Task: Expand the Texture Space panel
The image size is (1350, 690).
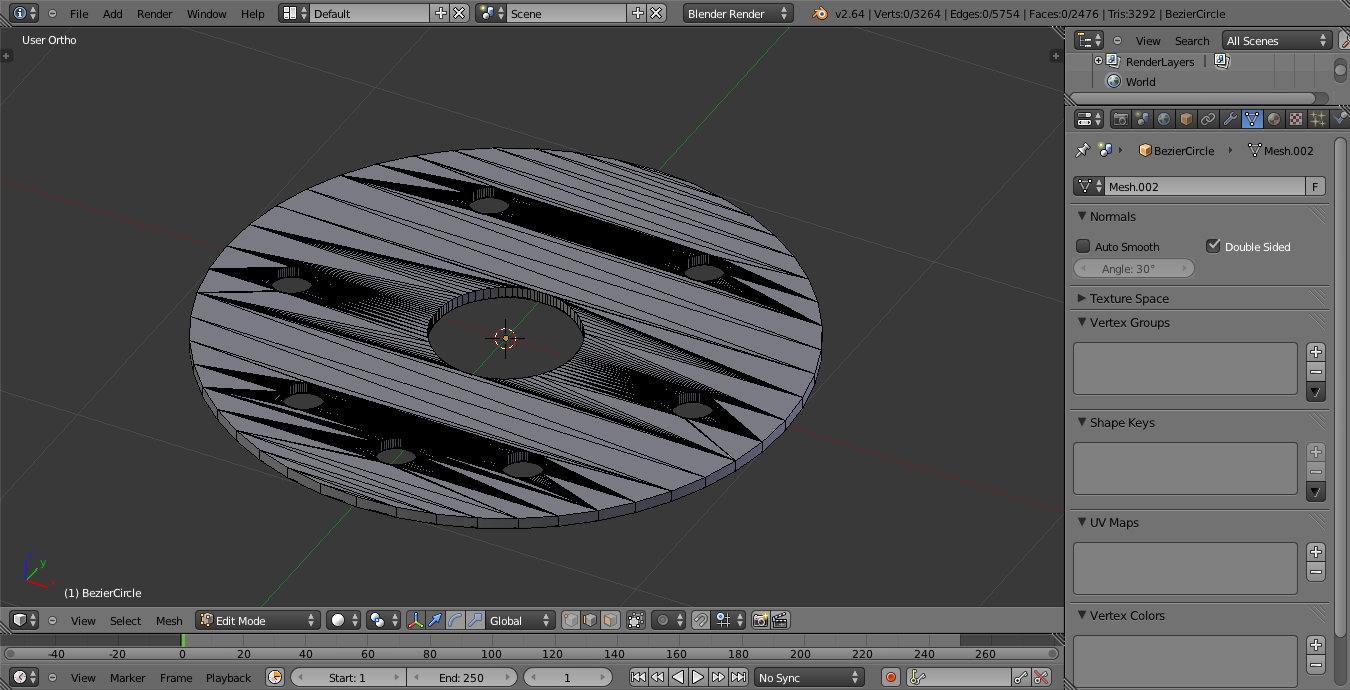Action: (x=1082, y=298)
